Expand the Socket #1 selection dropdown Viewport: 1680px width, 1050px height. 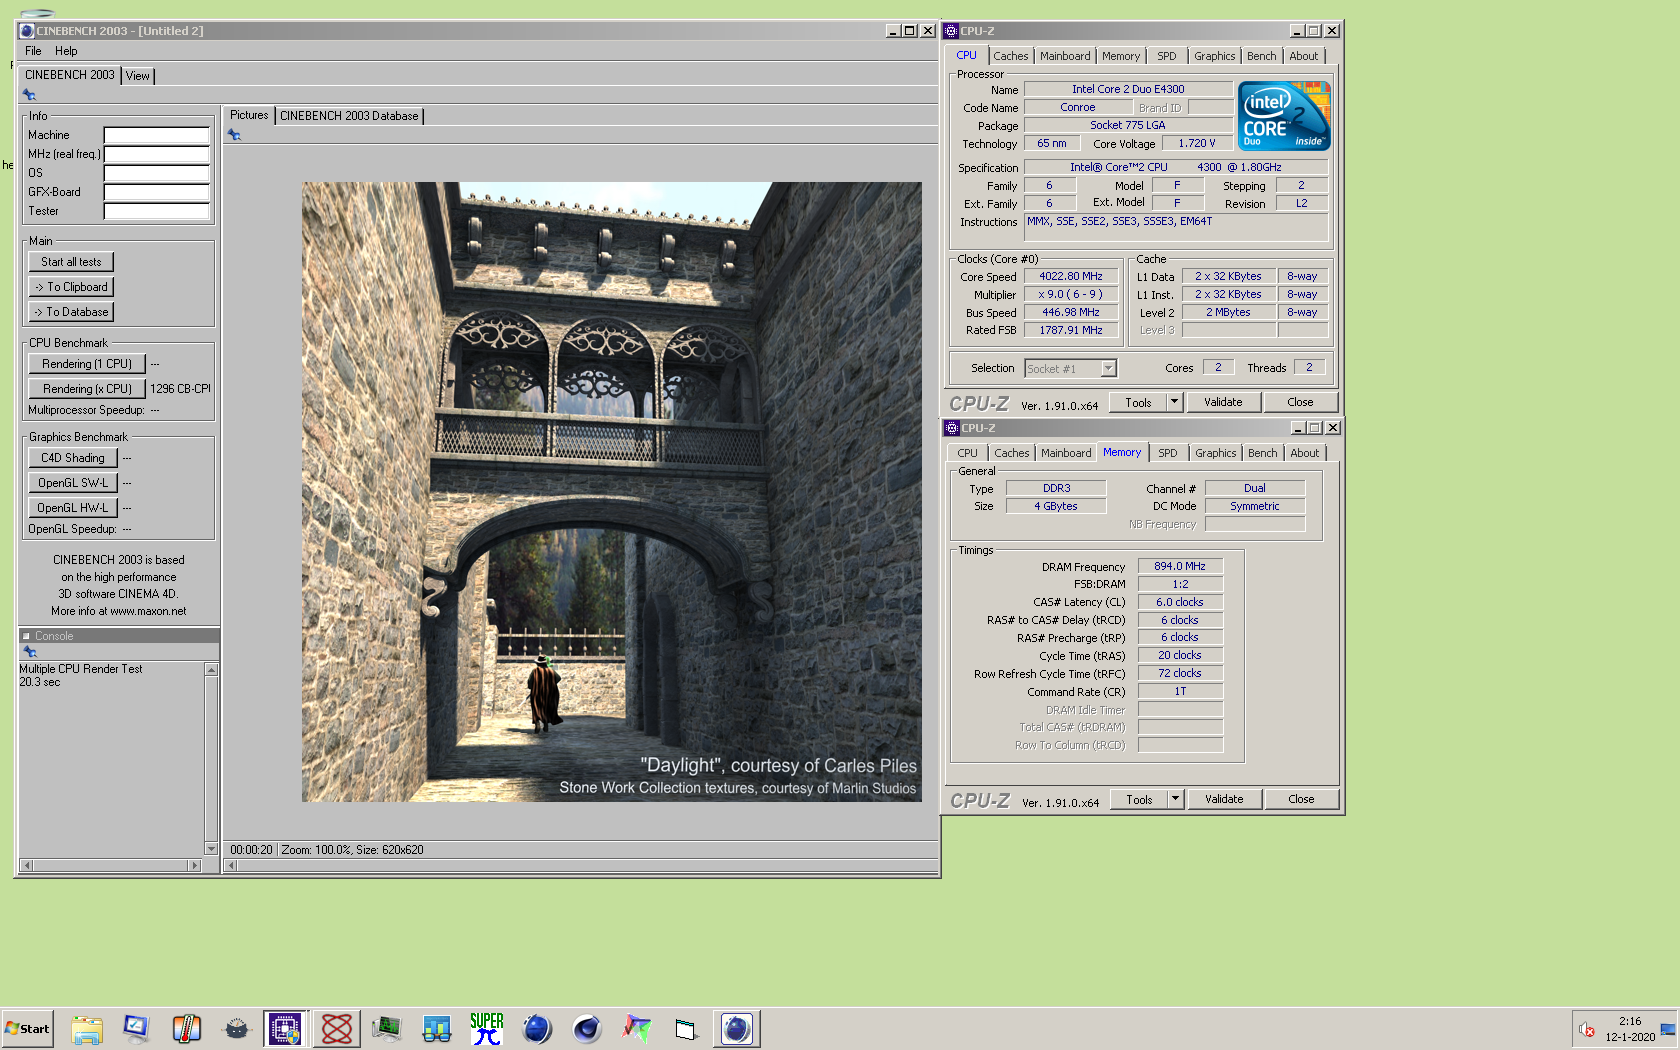point(1108,369)
